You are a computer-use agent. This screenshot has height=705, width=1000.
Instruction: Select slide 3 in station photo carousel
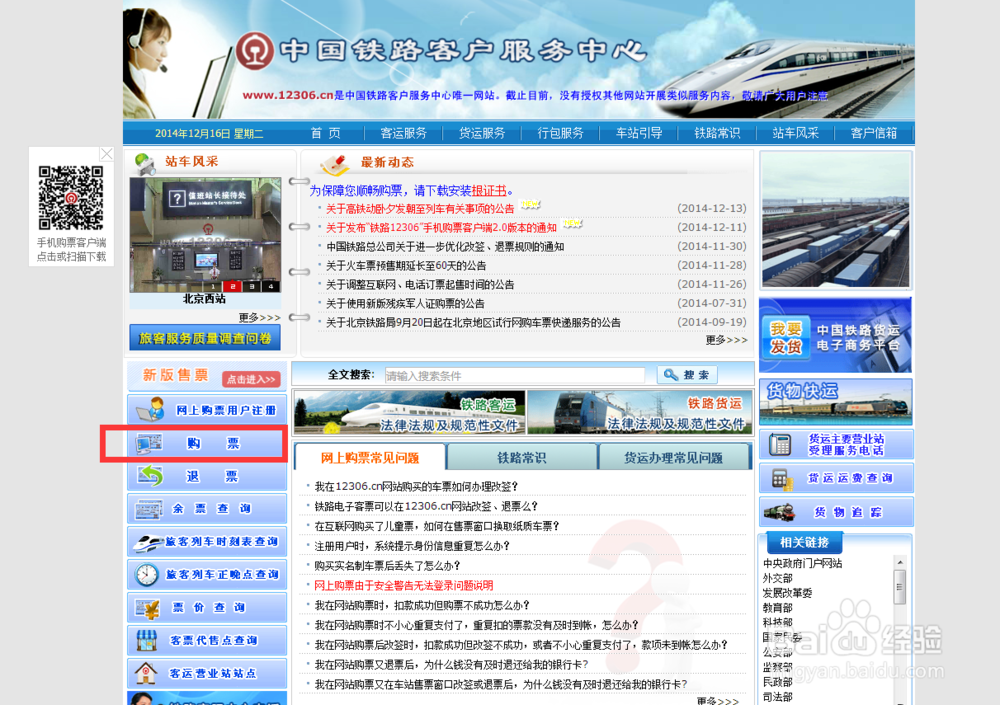(253, 286)
